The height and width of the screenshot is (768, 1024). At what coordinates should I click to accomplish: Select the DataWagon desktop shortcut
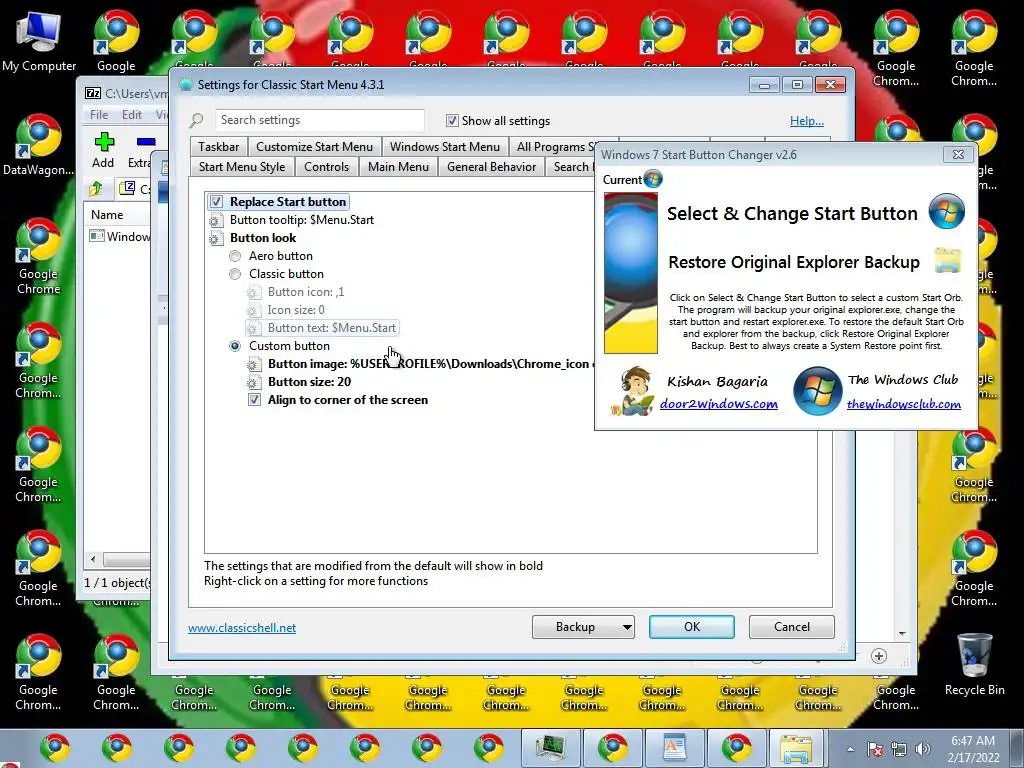[x=39, y=145]
